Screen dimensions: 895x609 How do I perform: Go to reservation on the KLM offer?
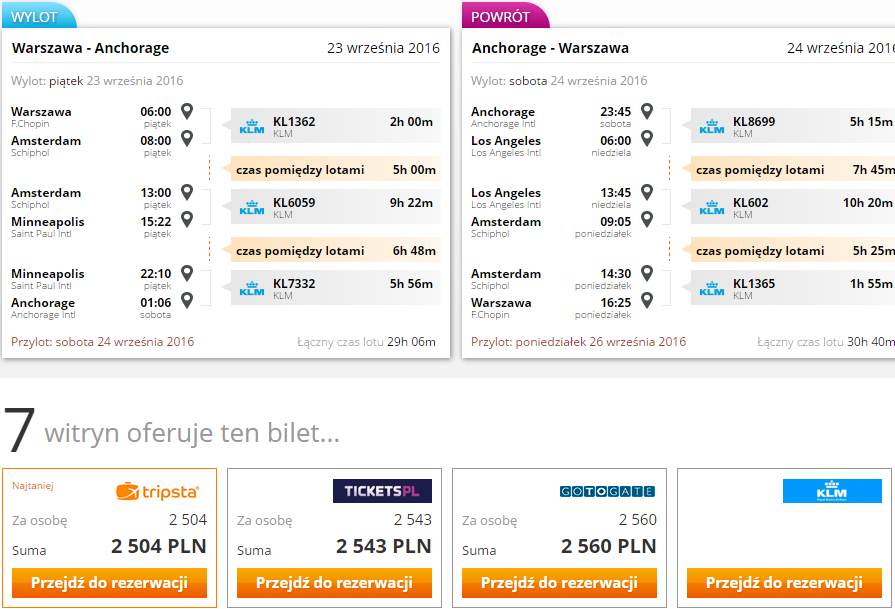pyautogui.click(x=784, y=583)
